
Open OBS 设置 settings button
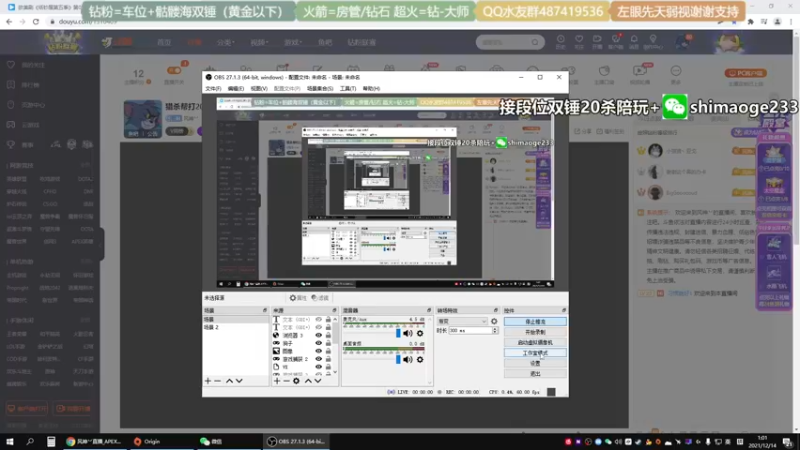point(535,363)
